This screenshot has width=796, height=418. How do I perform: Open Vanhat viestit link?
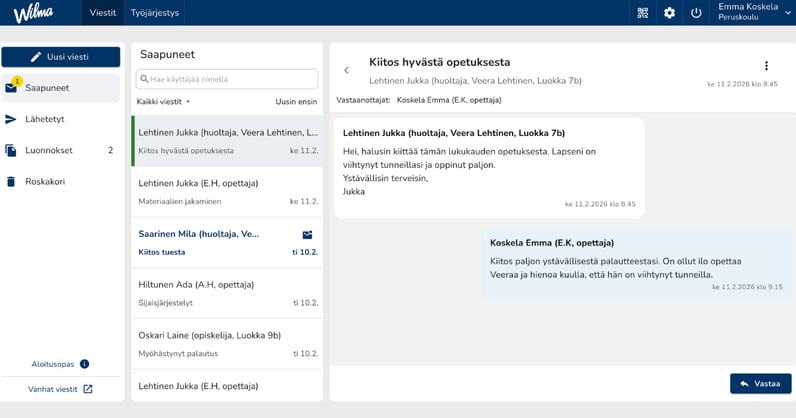60,389
